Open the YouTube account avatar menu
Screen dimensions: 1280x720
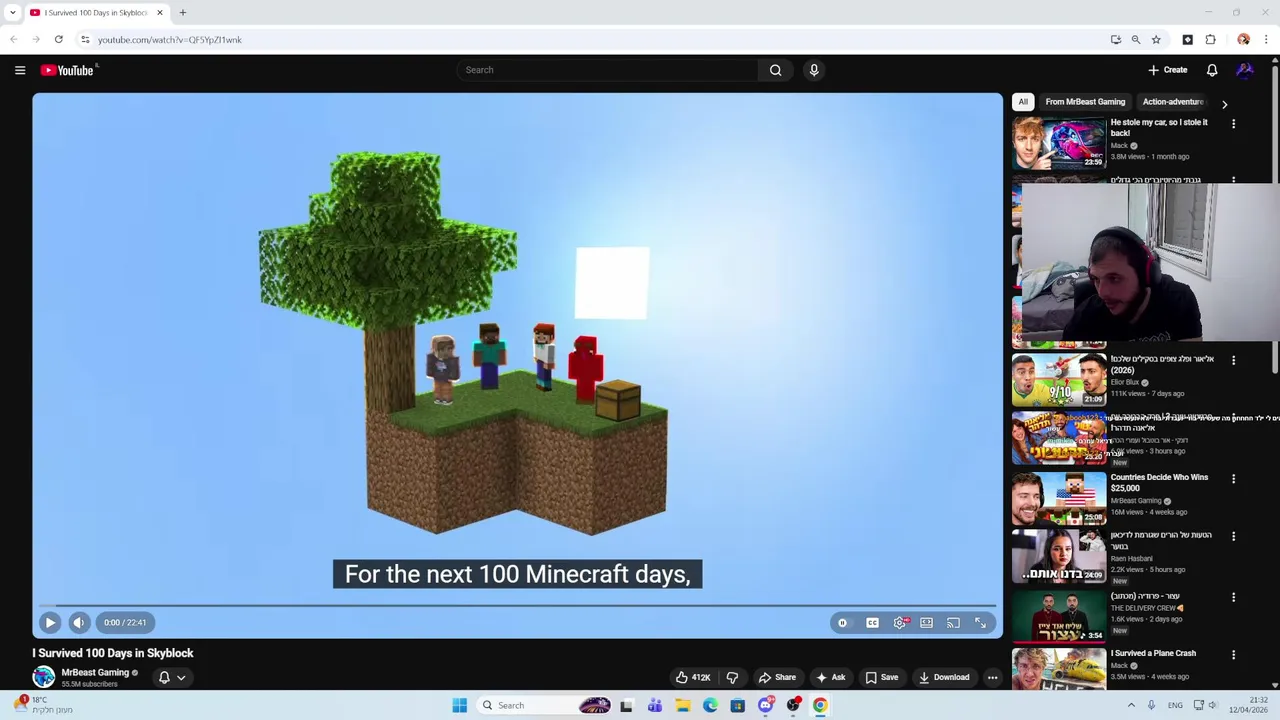[1245, 70]
